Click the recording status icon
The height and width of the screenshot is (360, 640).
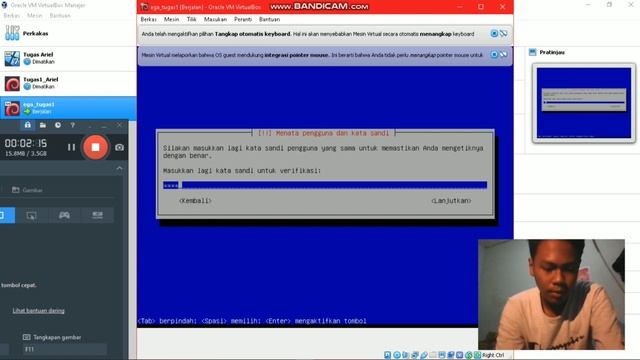tap(451, 355)
